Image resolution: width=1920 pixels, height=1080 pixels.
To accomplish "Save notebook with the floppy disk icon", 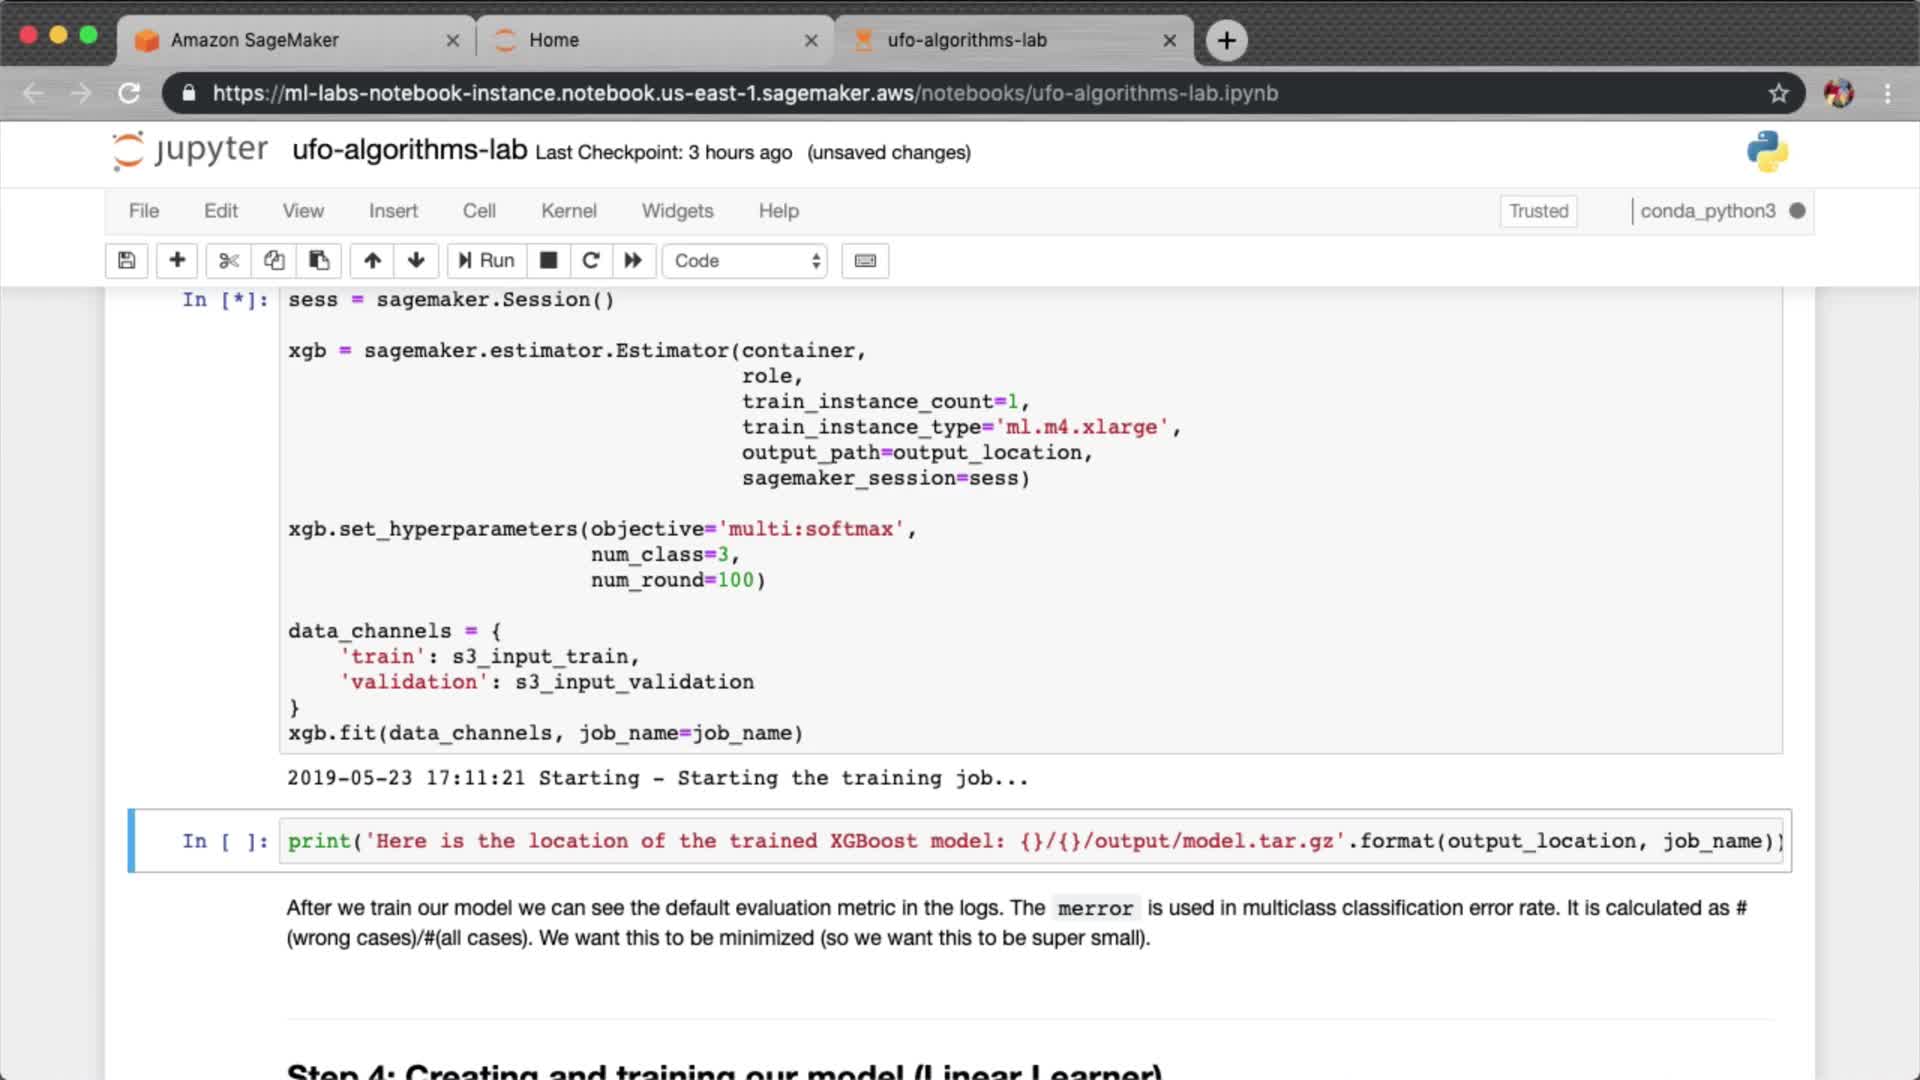I will click(126, 261).
